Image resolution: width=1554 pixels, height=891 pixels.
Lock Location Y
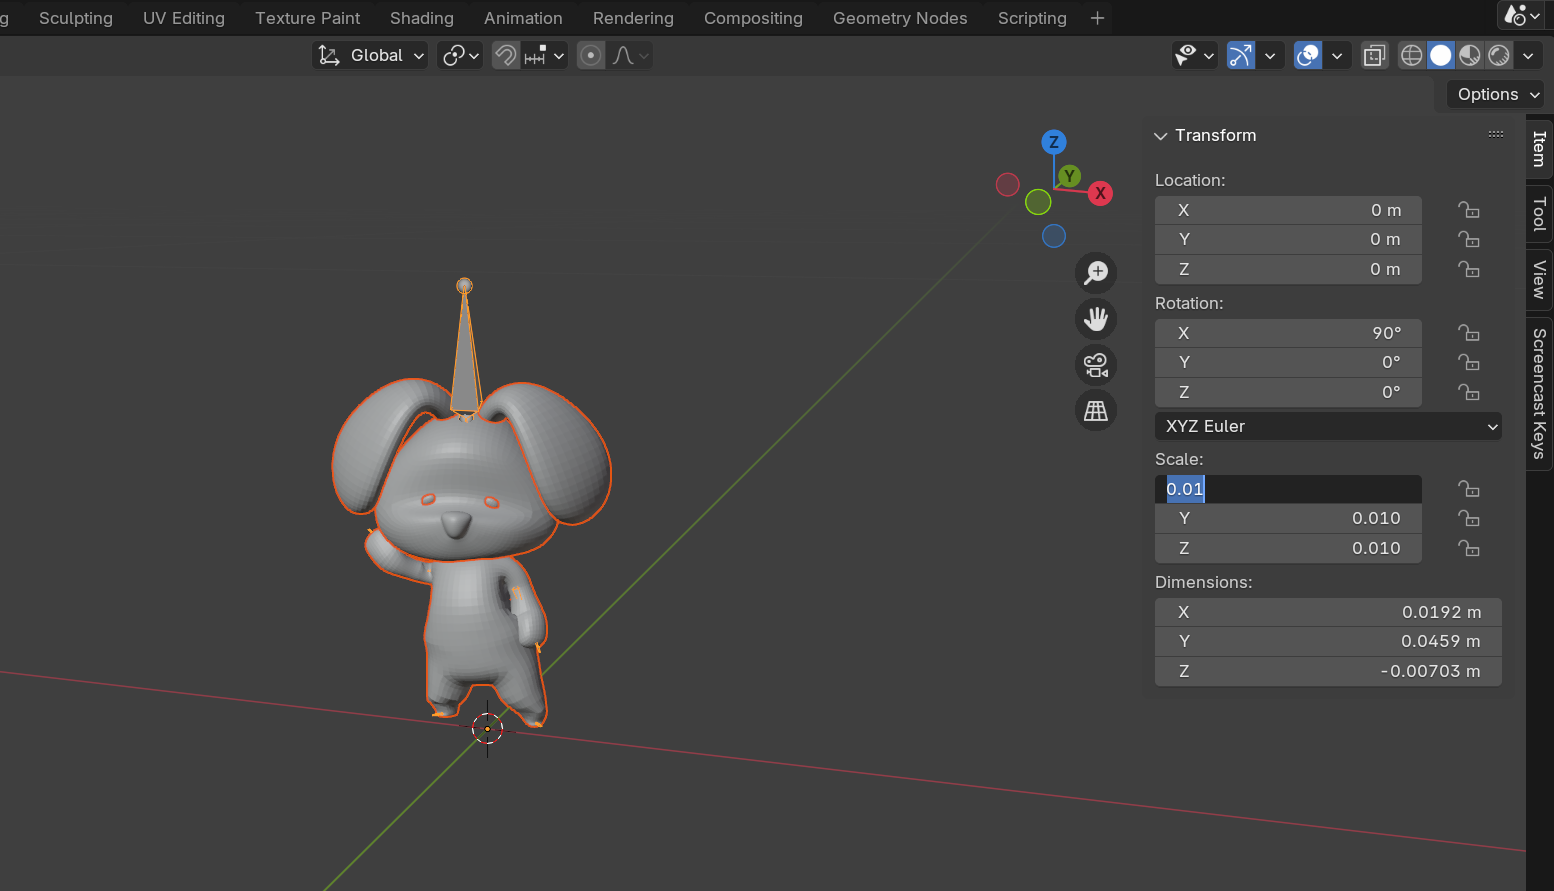point(1468,239)
